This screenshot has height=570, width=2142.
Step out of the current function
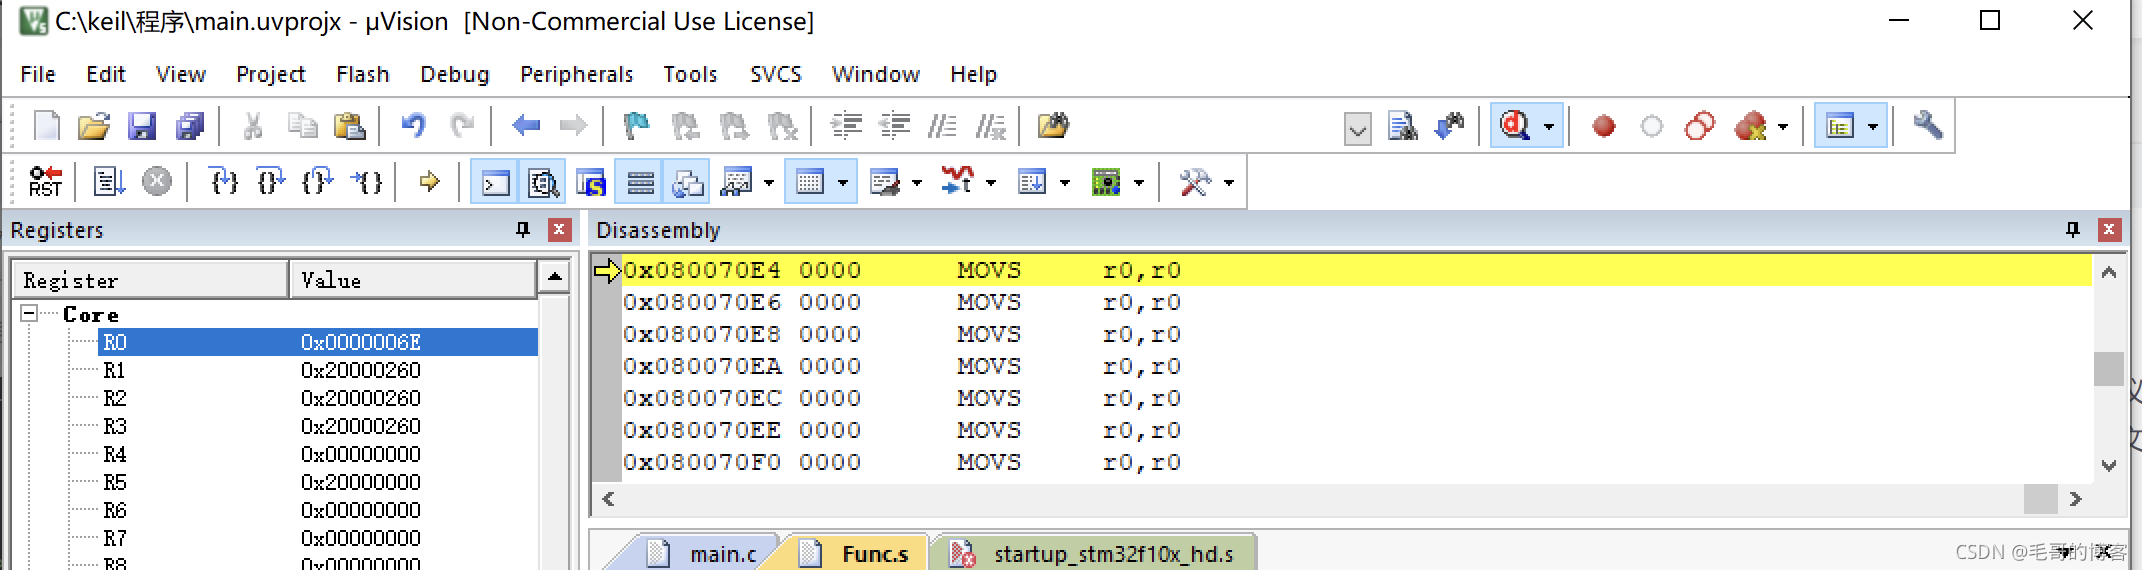coord(318,182)
